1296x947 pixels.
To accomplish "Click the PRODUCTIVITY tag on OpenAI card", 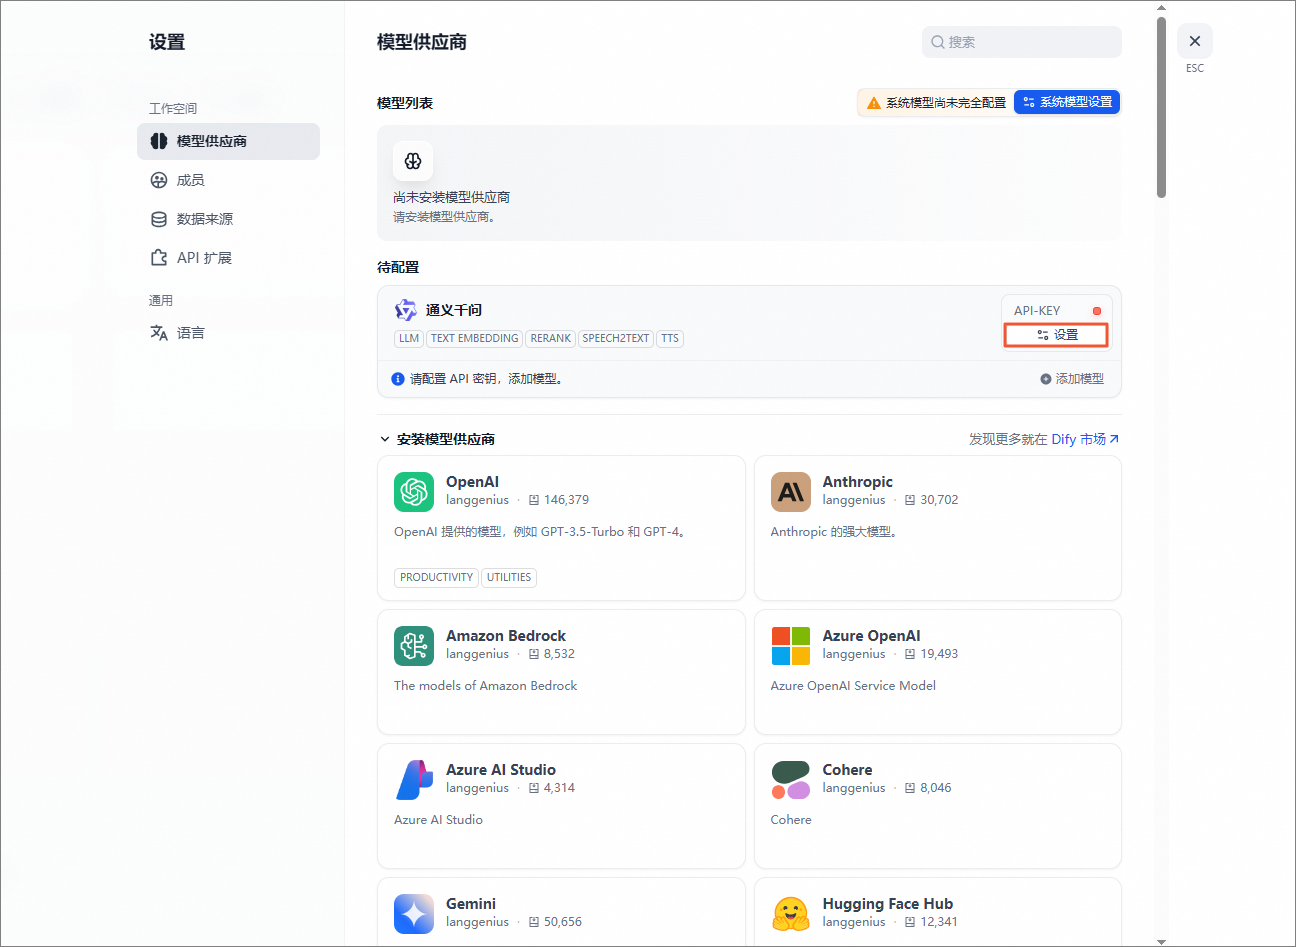I will [436, 577].
